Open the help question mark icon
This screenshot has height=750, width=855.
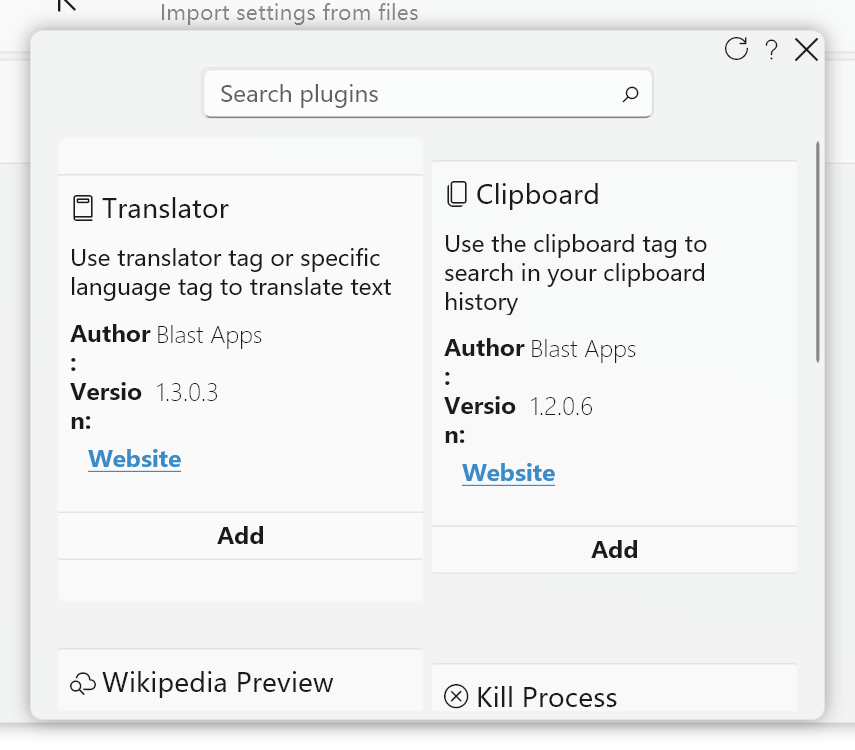(772, 50)
